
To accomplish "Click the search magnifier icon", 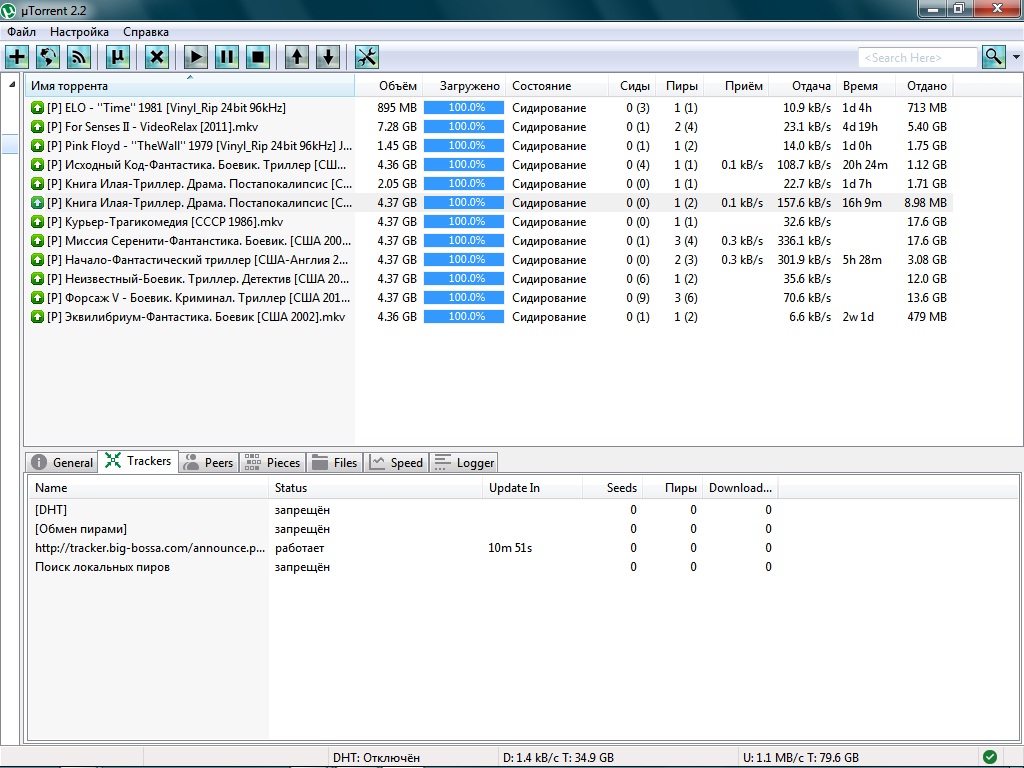I will [x=993, y=57].
